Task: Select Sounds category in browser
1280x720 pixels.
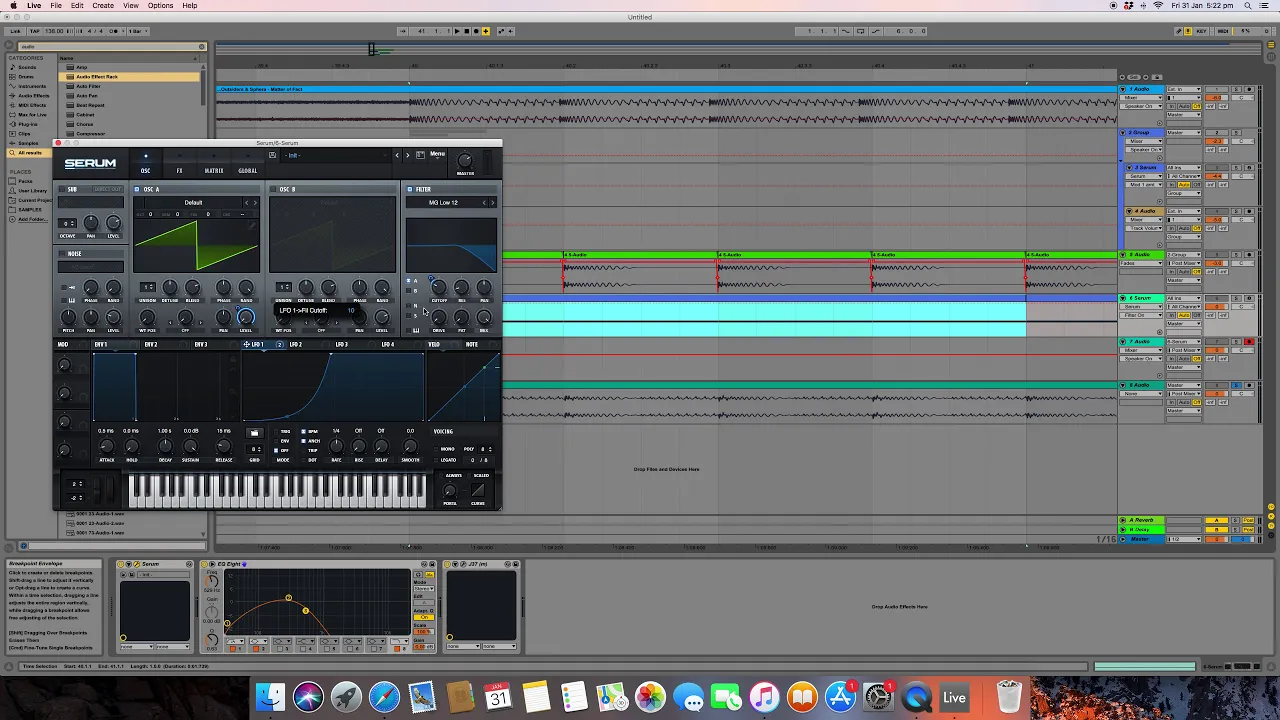Action: tap(28, 67)
